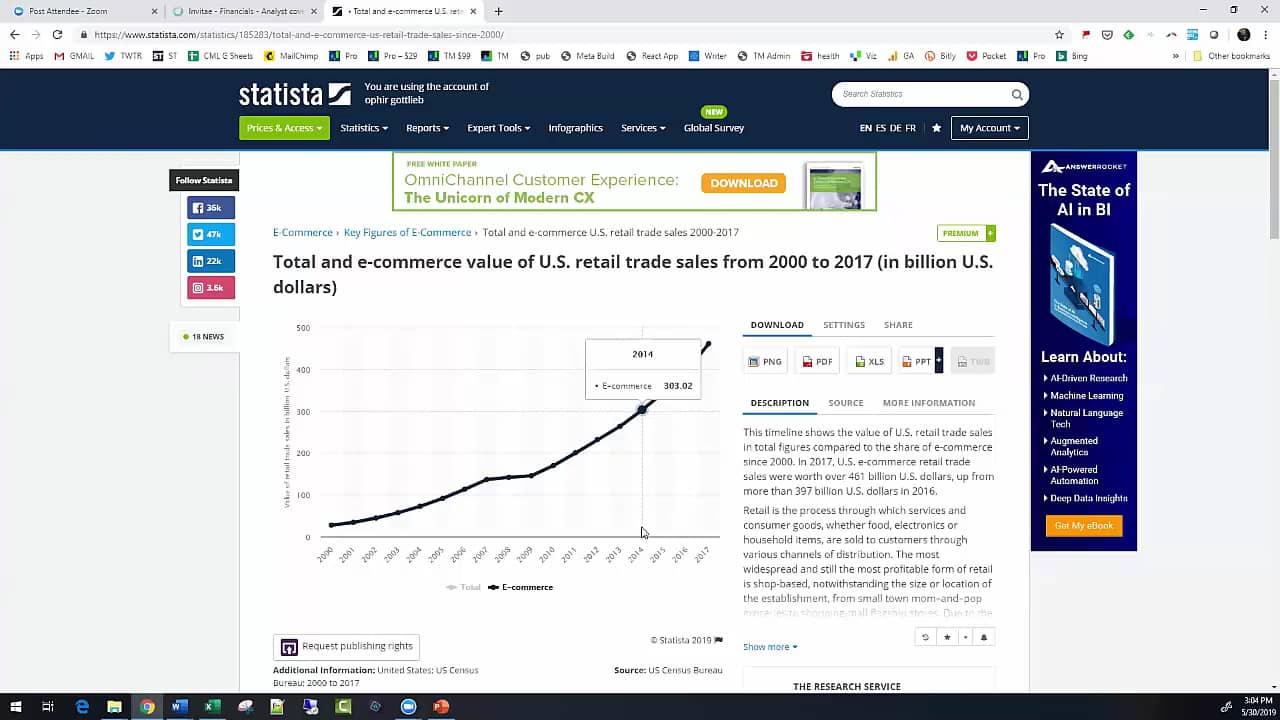Screen dimensions: 1280x720
Task: Toggle the E-commerce series in legend
Action: tap(521, 587)
